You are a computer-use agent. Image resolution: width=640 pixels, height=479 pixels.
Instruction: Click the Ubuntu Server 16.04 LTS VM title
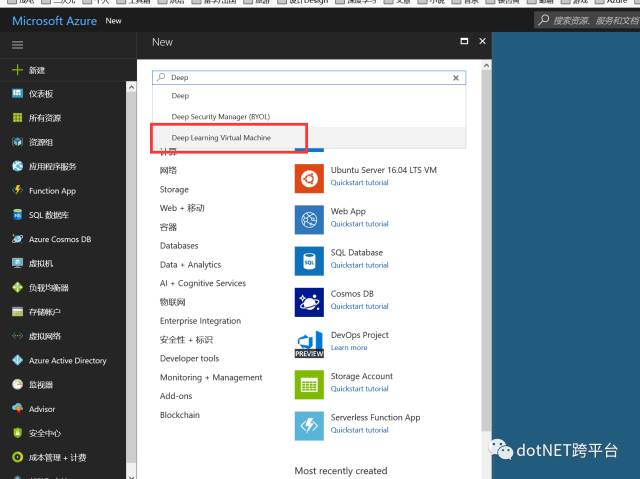pyautogui.click(x=384, y=170)
